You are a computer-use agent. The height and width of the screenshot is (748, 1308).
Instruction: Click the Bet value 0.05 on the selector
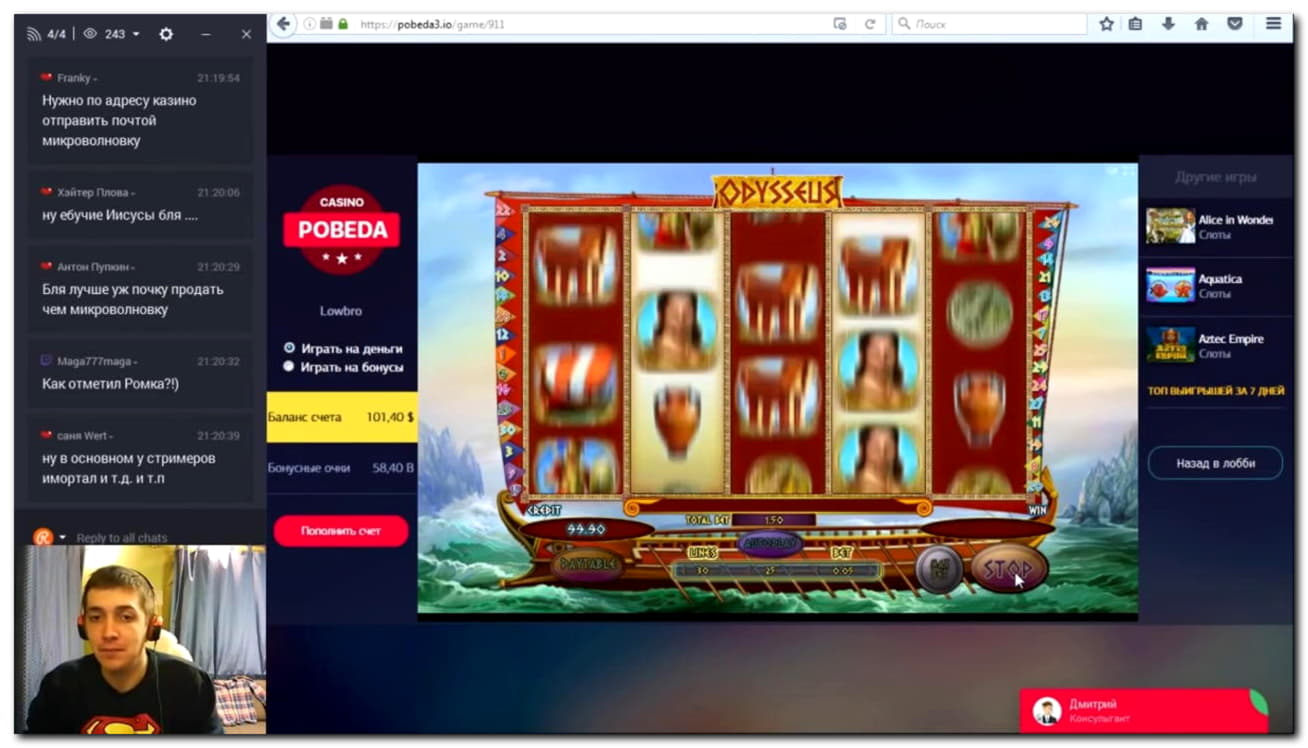click(841, 571)
